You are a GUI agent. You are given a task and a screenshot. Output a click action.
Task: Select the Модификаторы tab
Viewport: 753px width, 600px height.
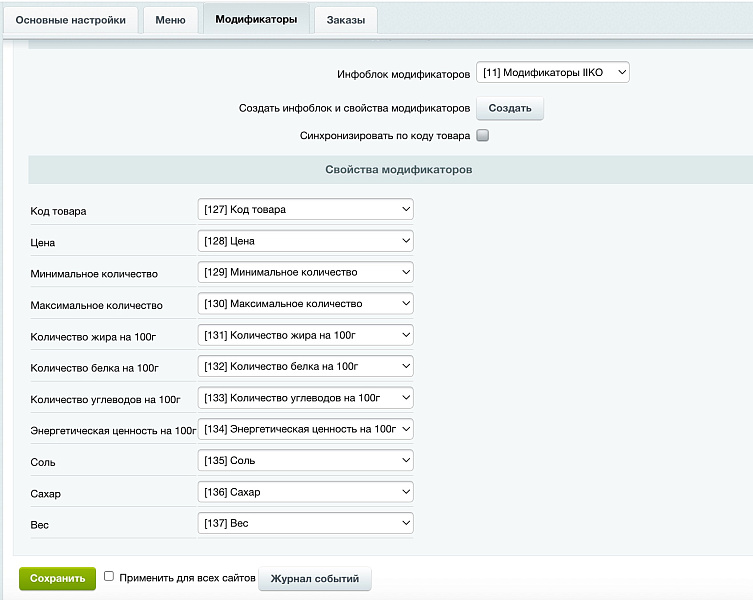click(x=256, y=20)
